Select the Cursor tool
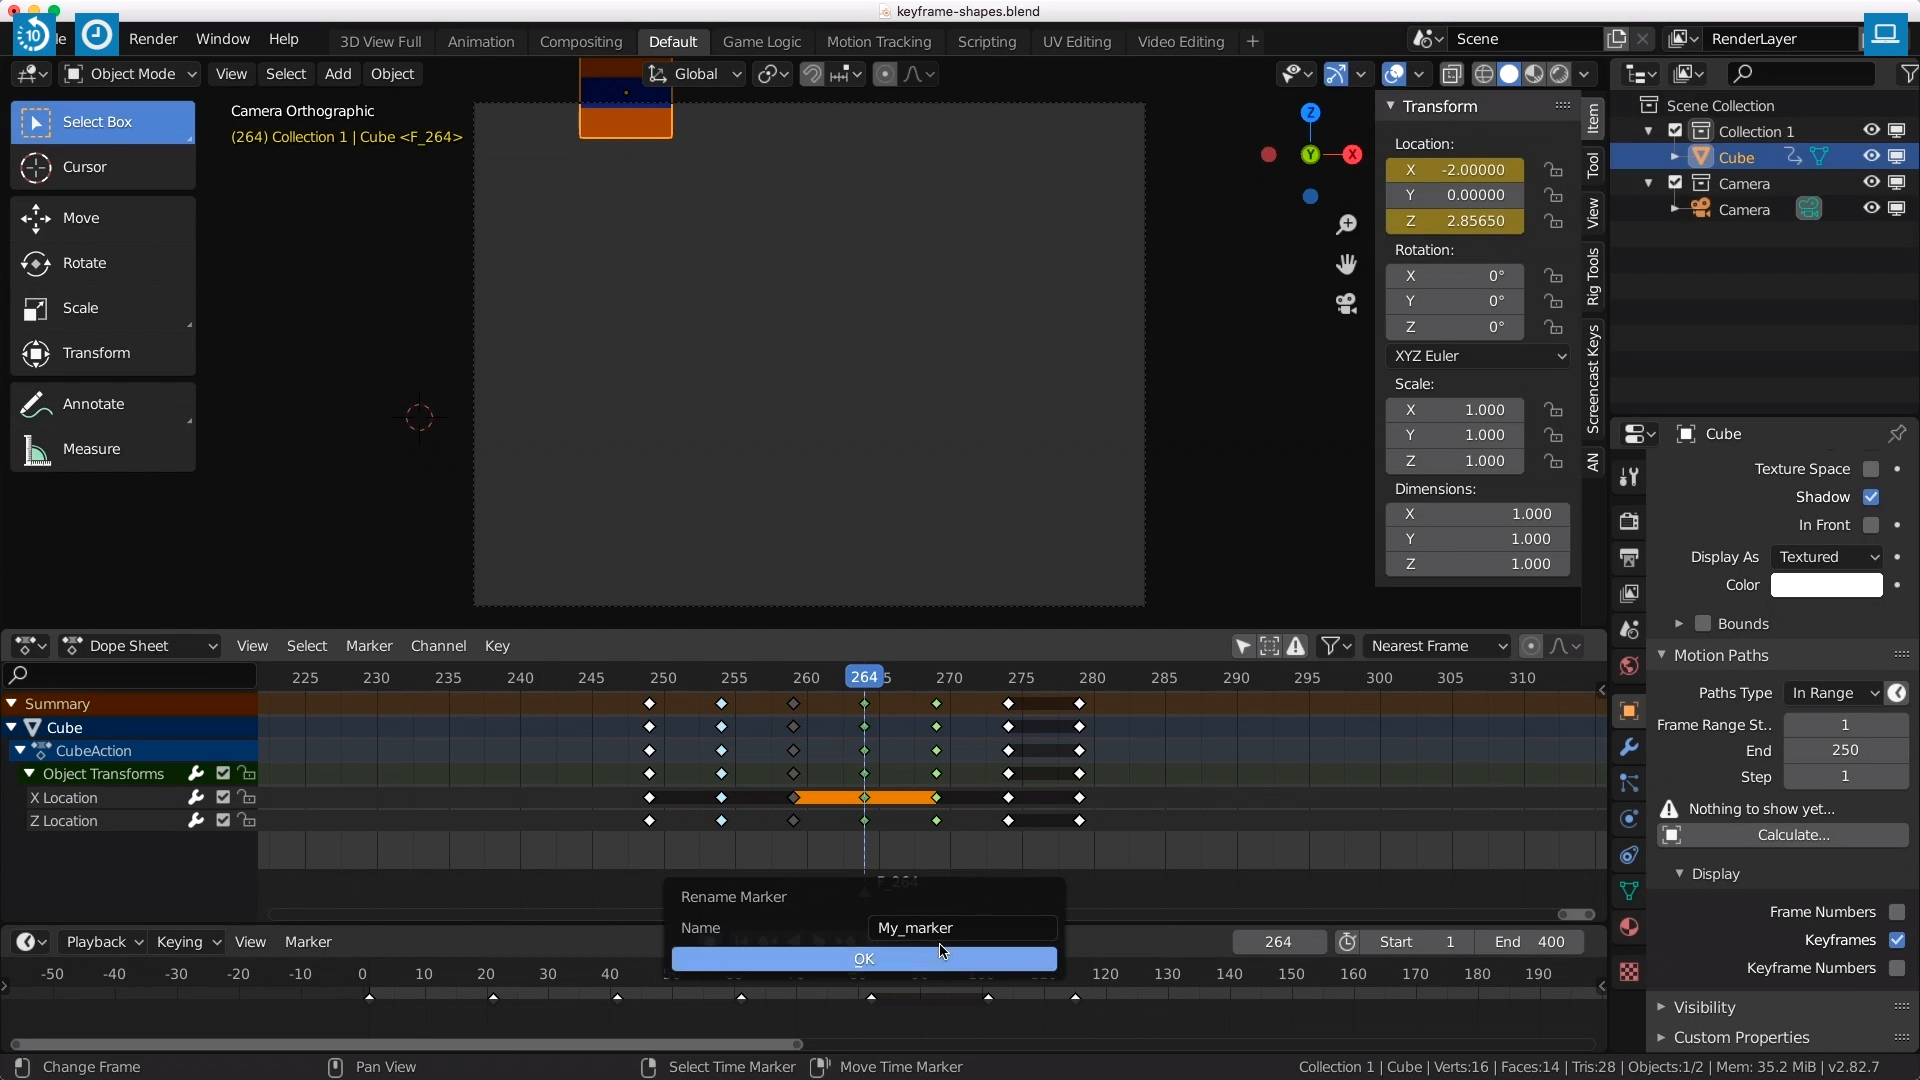 coord(84,167)
